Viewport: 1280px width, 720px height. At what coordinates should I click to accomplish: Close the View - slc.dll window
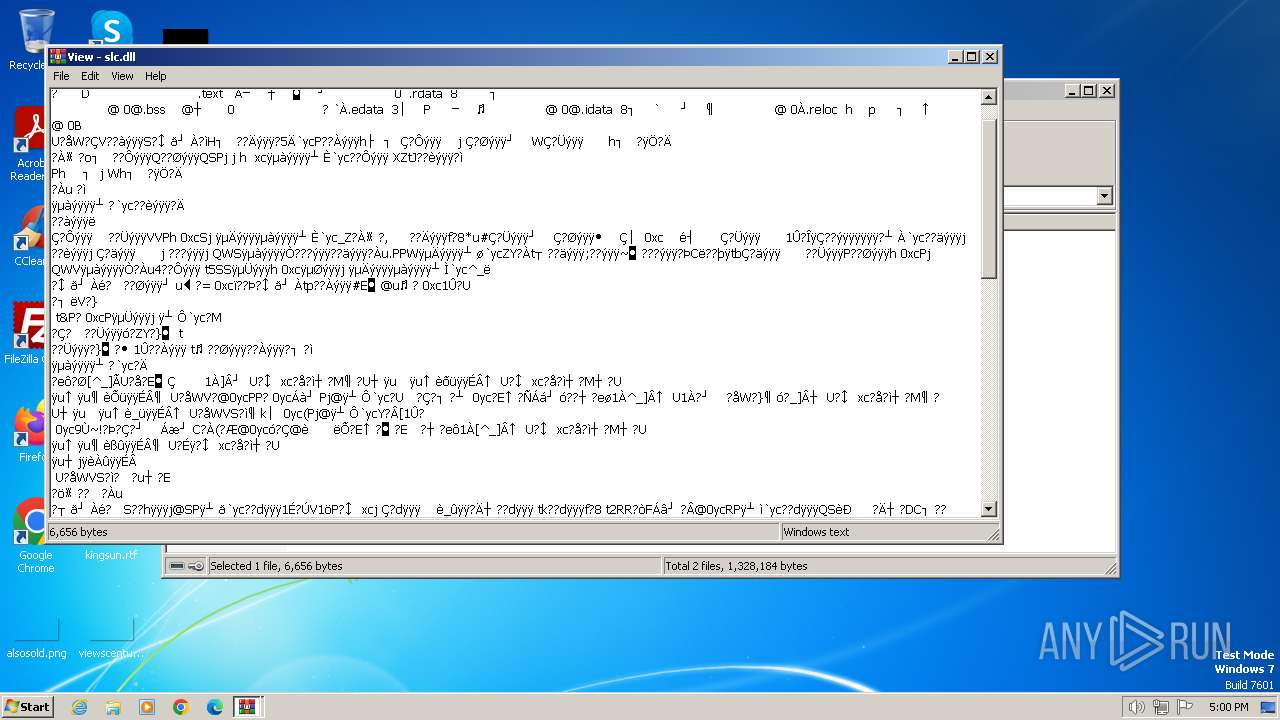tap(989, 57)
